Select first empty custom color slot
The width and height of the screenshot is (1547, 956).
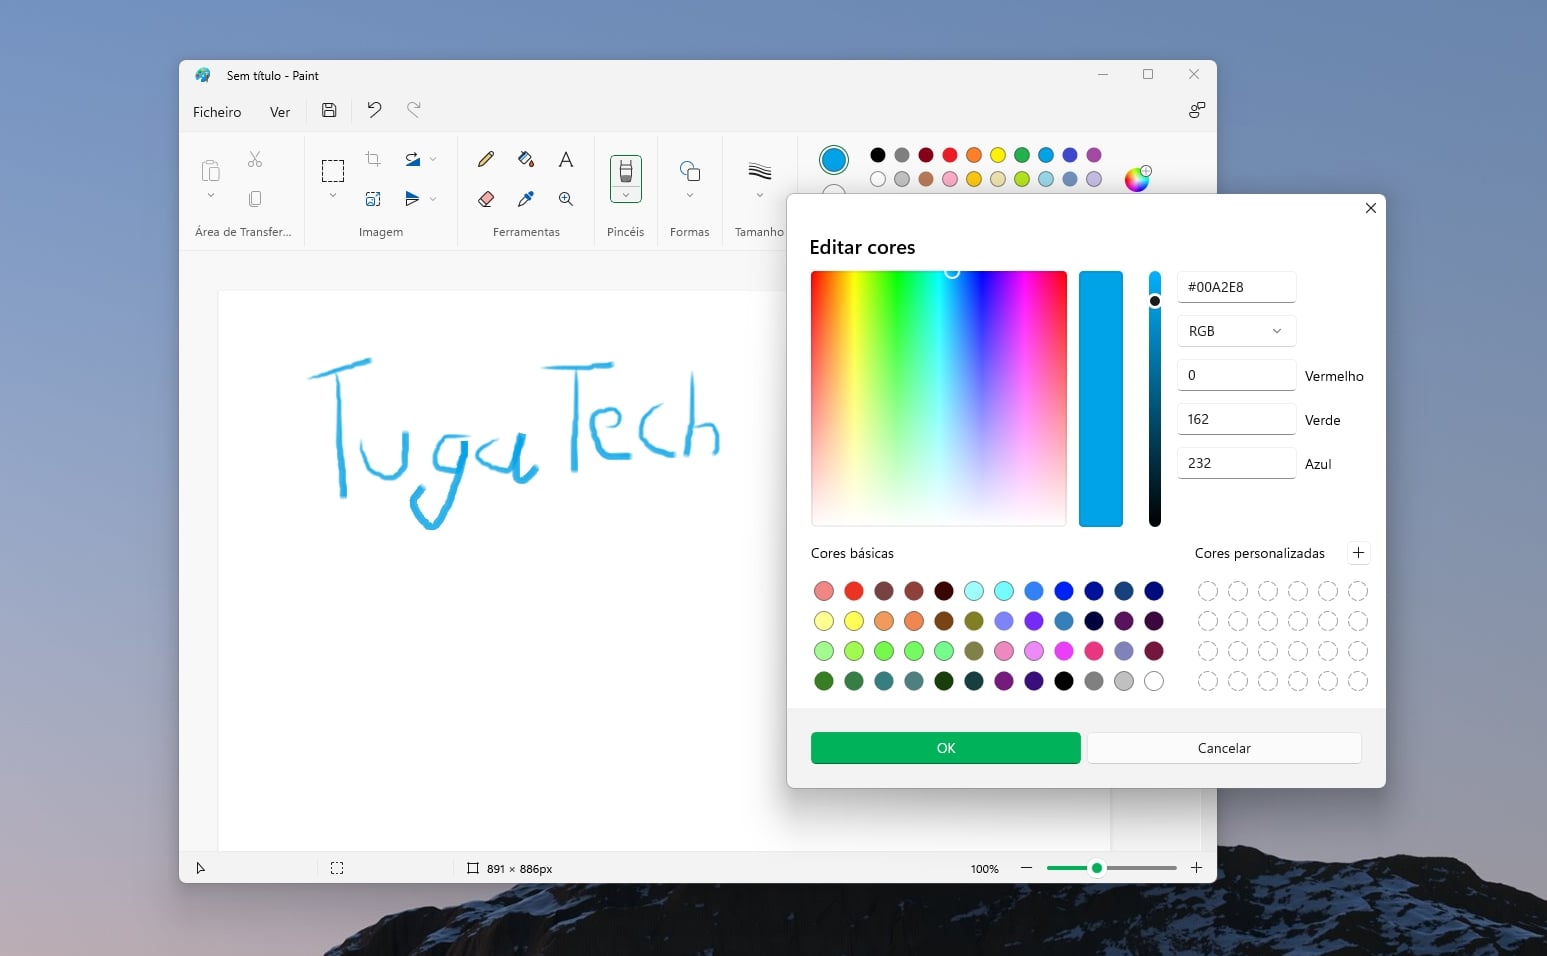(x=1208, y=591)
